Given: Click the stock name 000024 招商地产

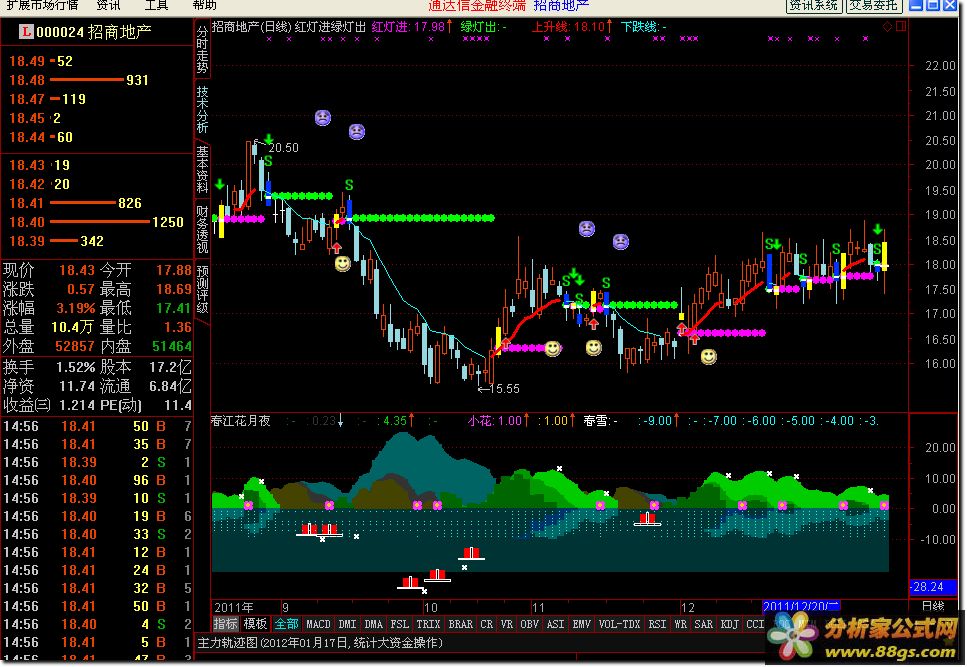Looking at the screenshot, I should [94, 31].
